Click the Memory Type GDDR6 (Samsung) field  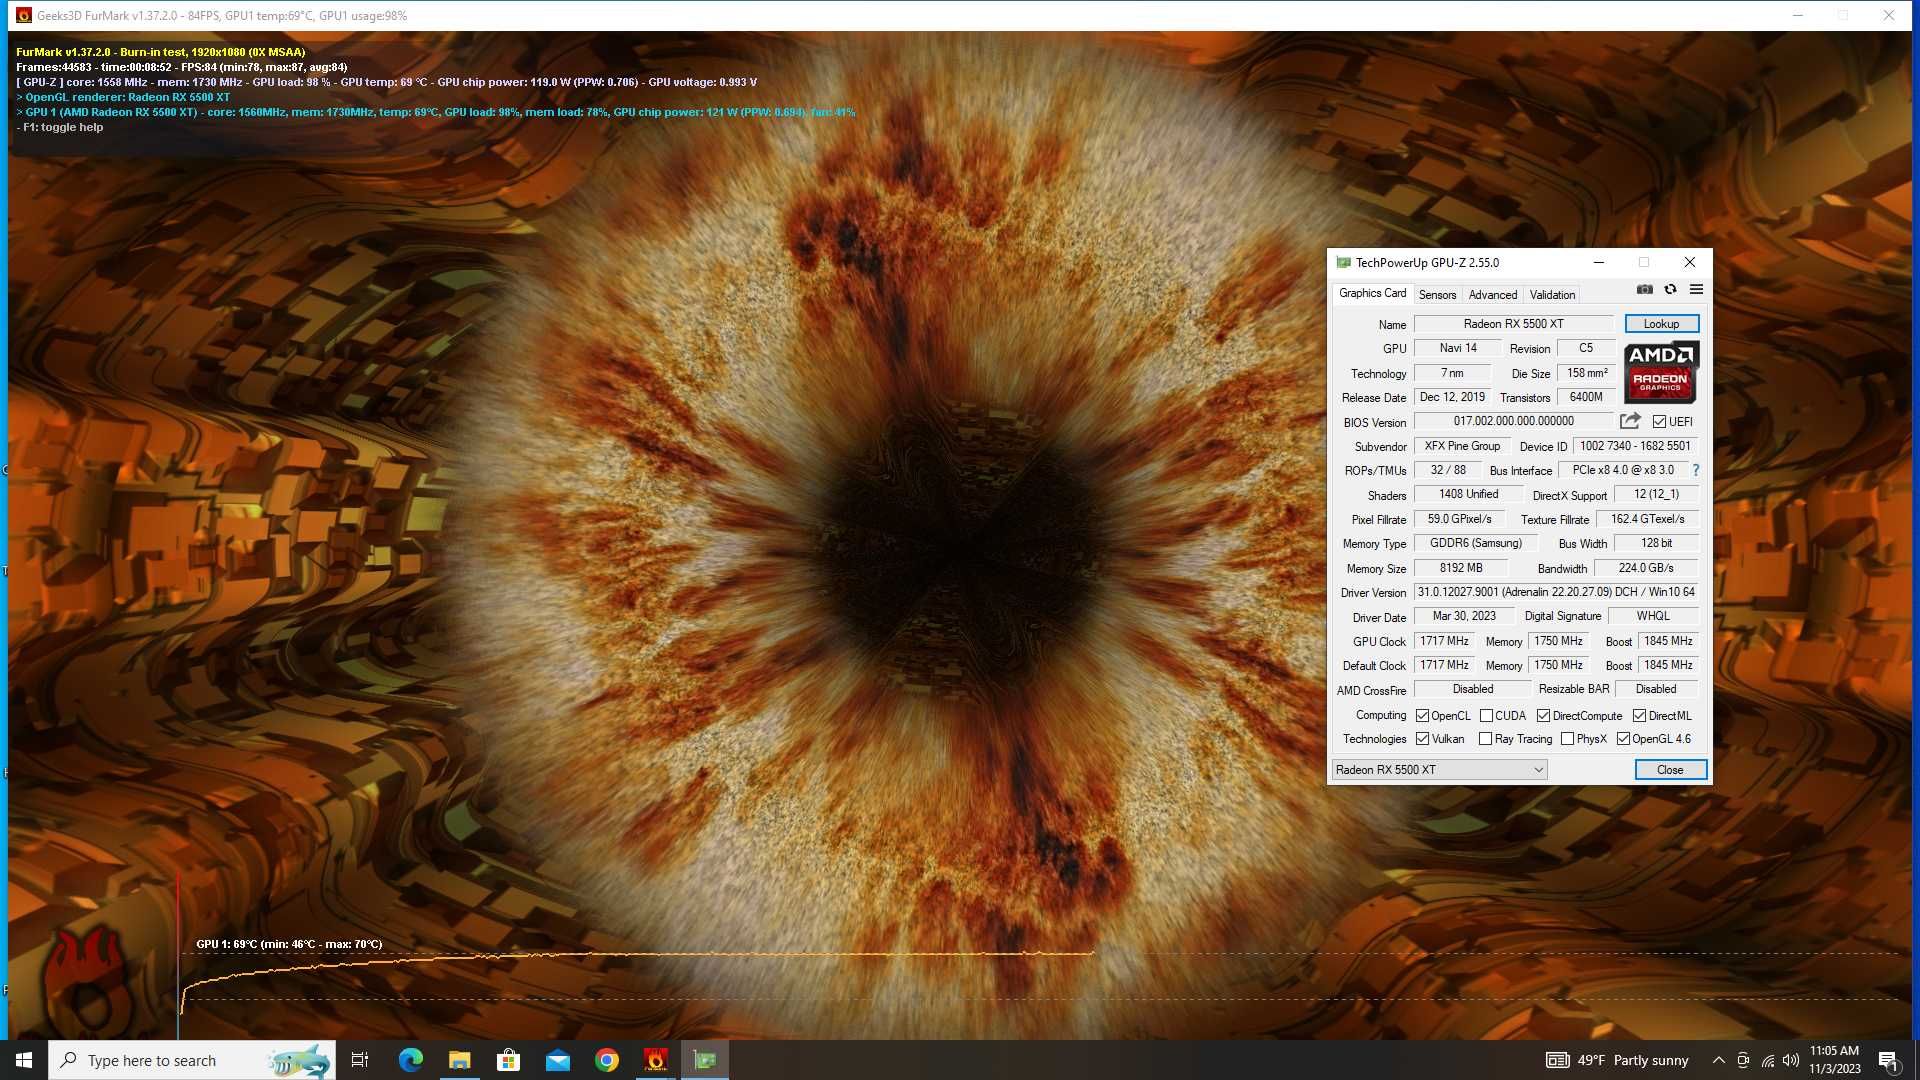tap(1475, 543)
